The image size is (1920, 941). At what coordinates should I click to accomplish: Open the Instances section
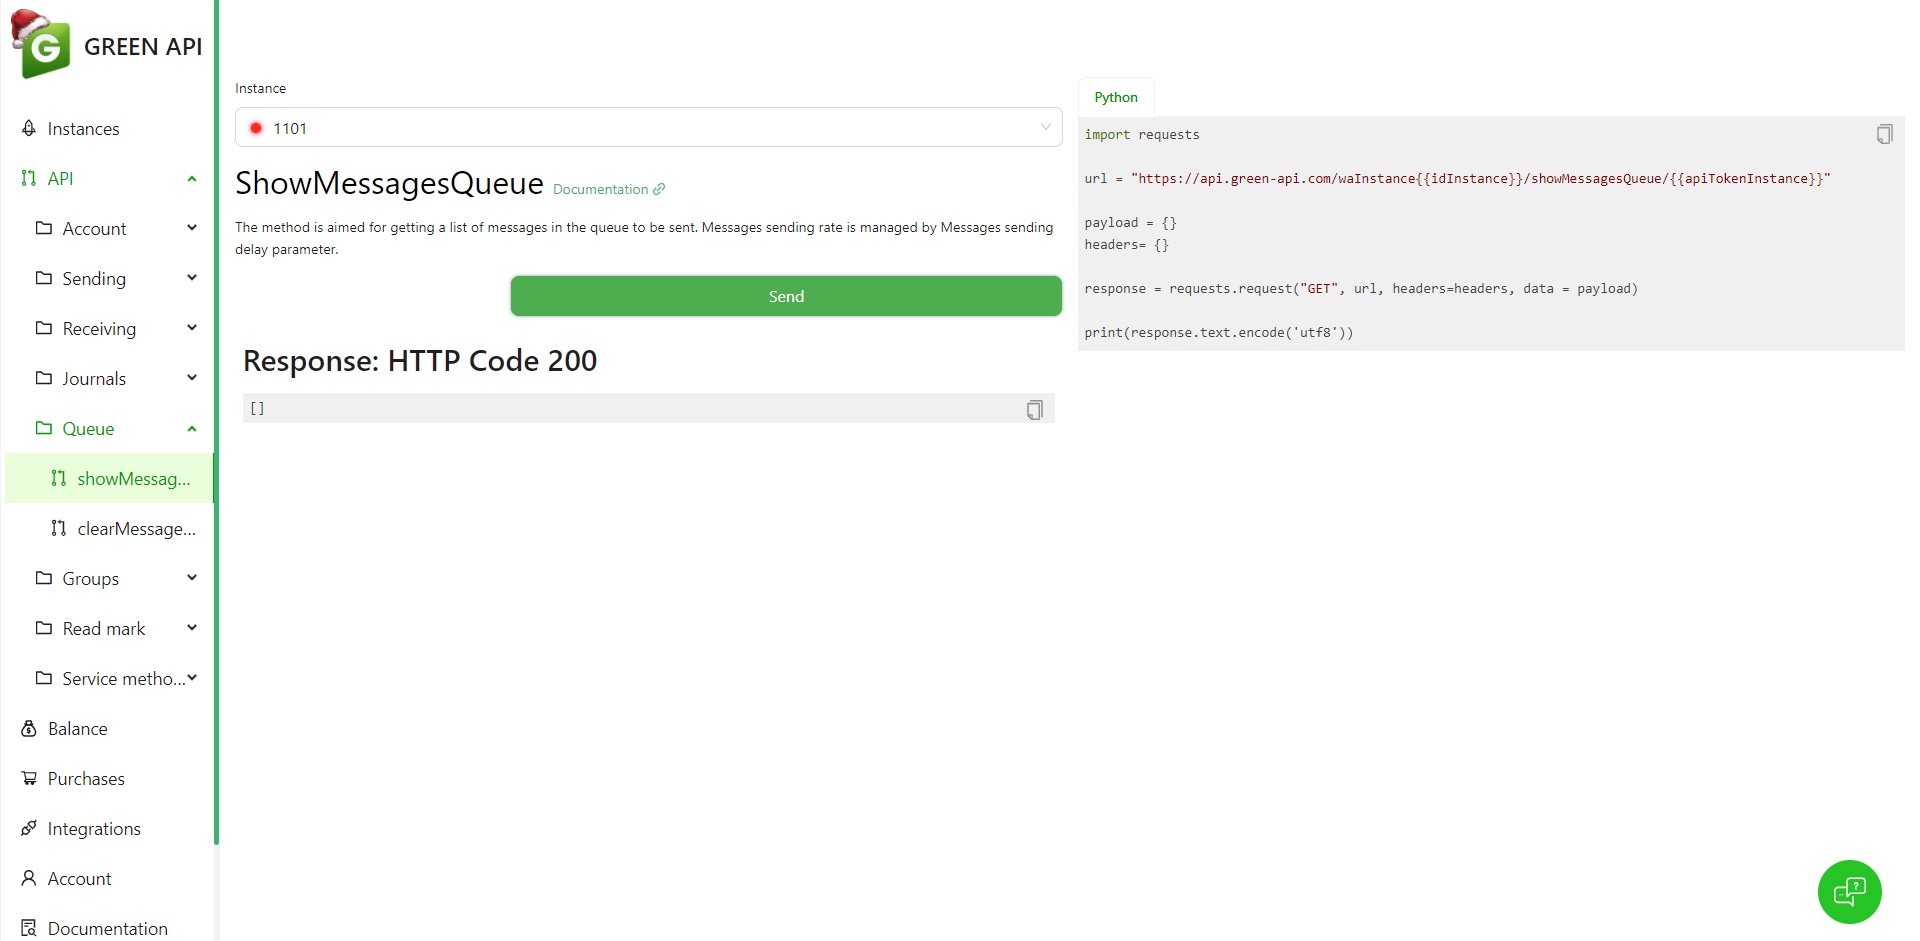83,128
